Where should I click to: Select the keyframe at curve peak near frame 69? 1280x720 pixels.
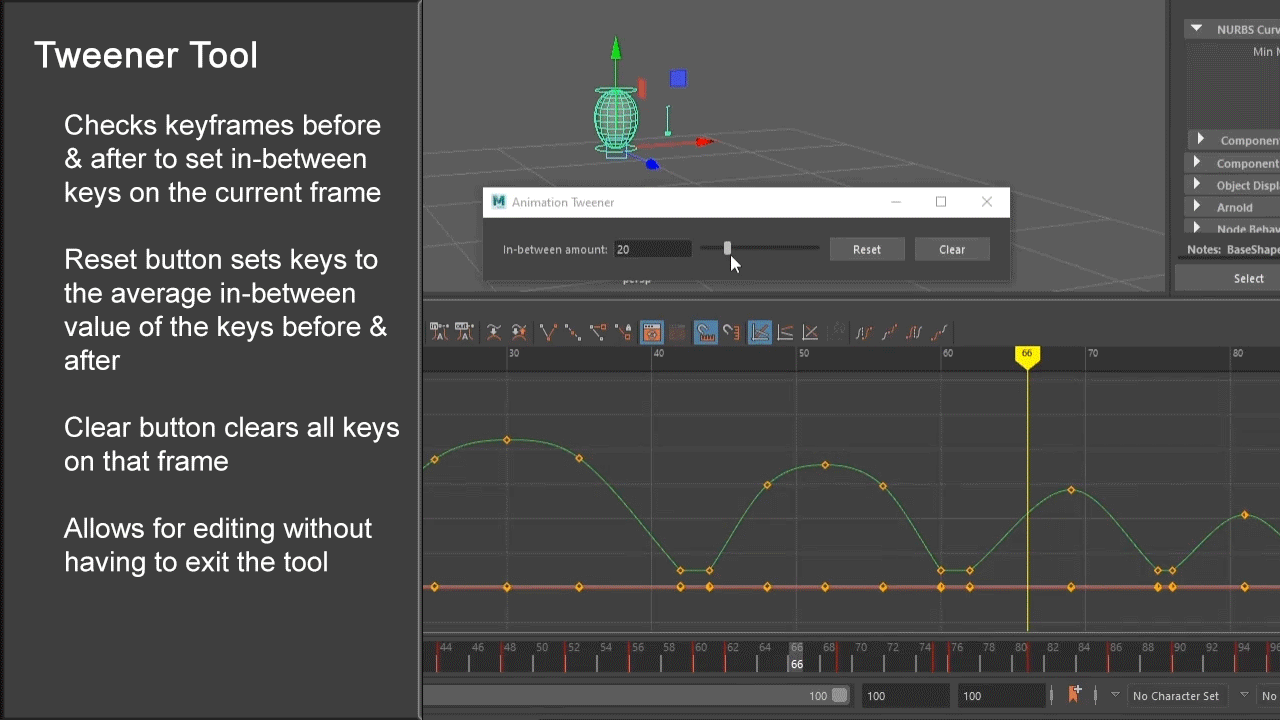click(1071, 490)
